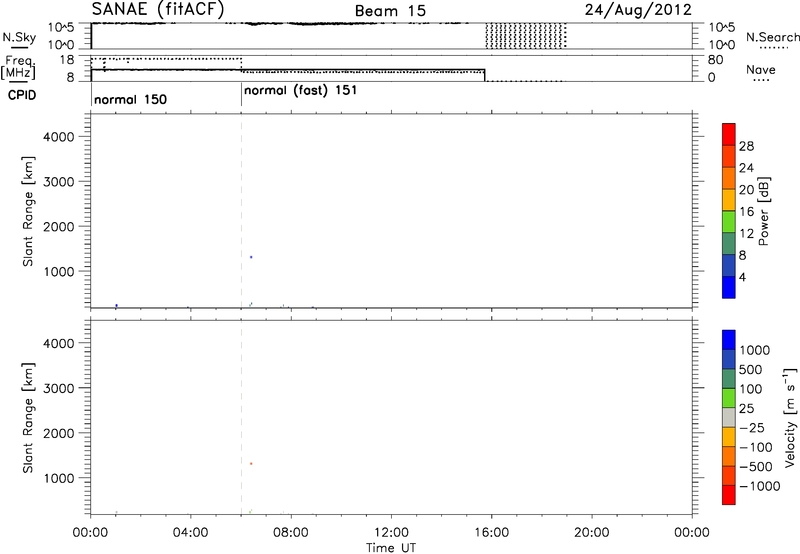
Task: Click the 12:00 time axis tick label
Action: (391, 533)
